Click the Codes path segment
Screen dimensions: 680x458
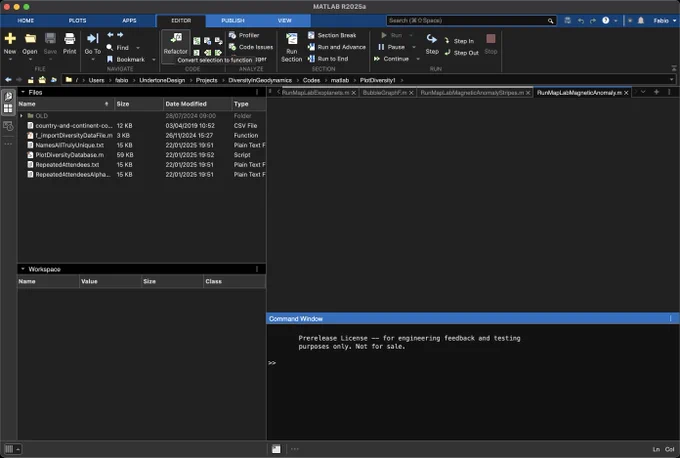(x=311, y=80)
